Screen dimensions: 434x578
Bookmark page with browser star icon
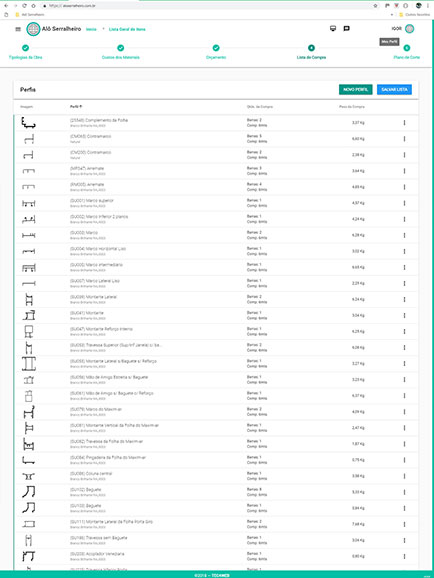coord(375,6)
